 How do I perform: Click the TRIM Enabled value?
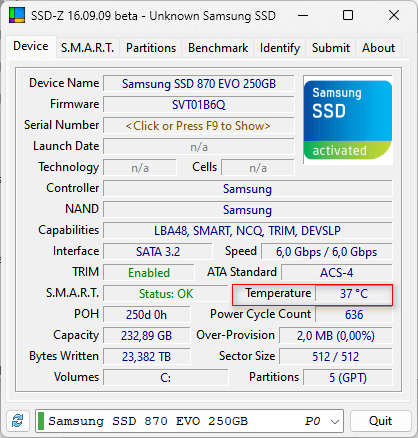(x=149, y=273)
